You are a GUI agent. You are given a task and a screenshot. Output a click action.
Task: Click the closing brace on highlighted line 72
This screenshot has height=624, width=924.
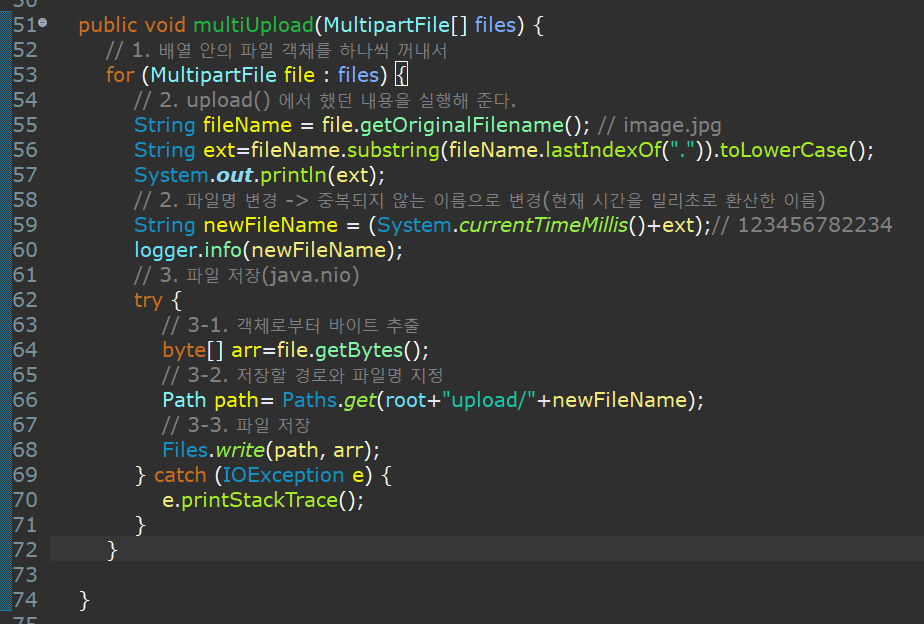113,550
